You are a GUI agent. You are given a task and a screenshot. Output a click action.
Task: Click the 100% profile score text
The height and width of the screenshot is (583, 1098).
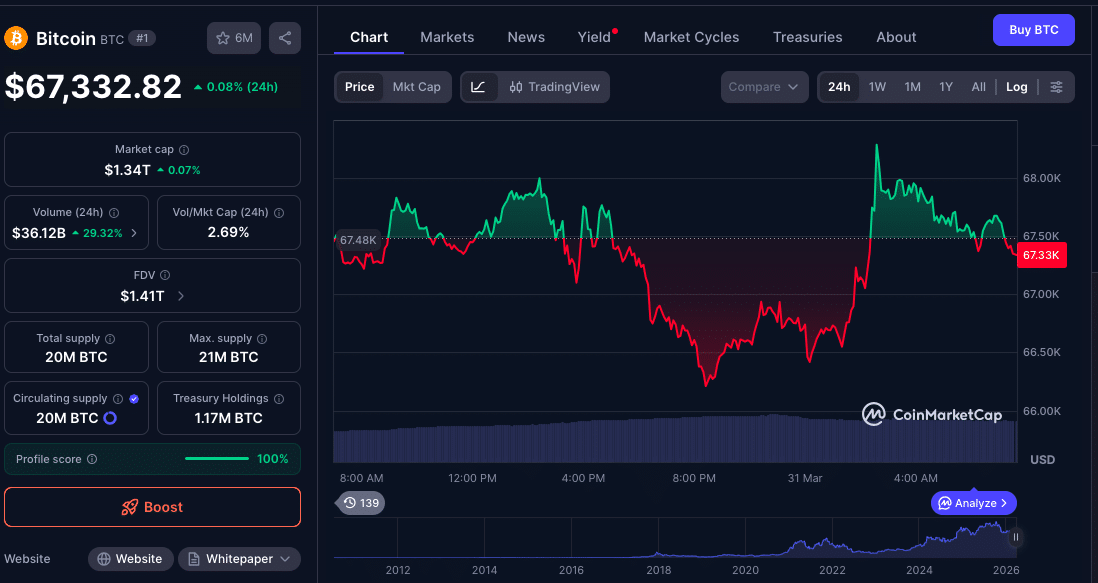[272, 459]
